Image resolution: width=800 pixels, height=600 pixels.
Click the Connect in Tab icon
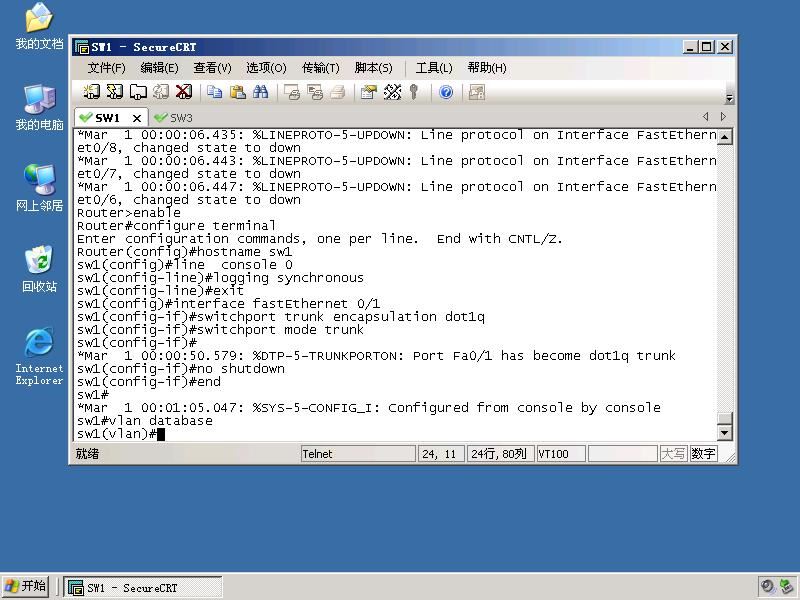click(138, 92)
